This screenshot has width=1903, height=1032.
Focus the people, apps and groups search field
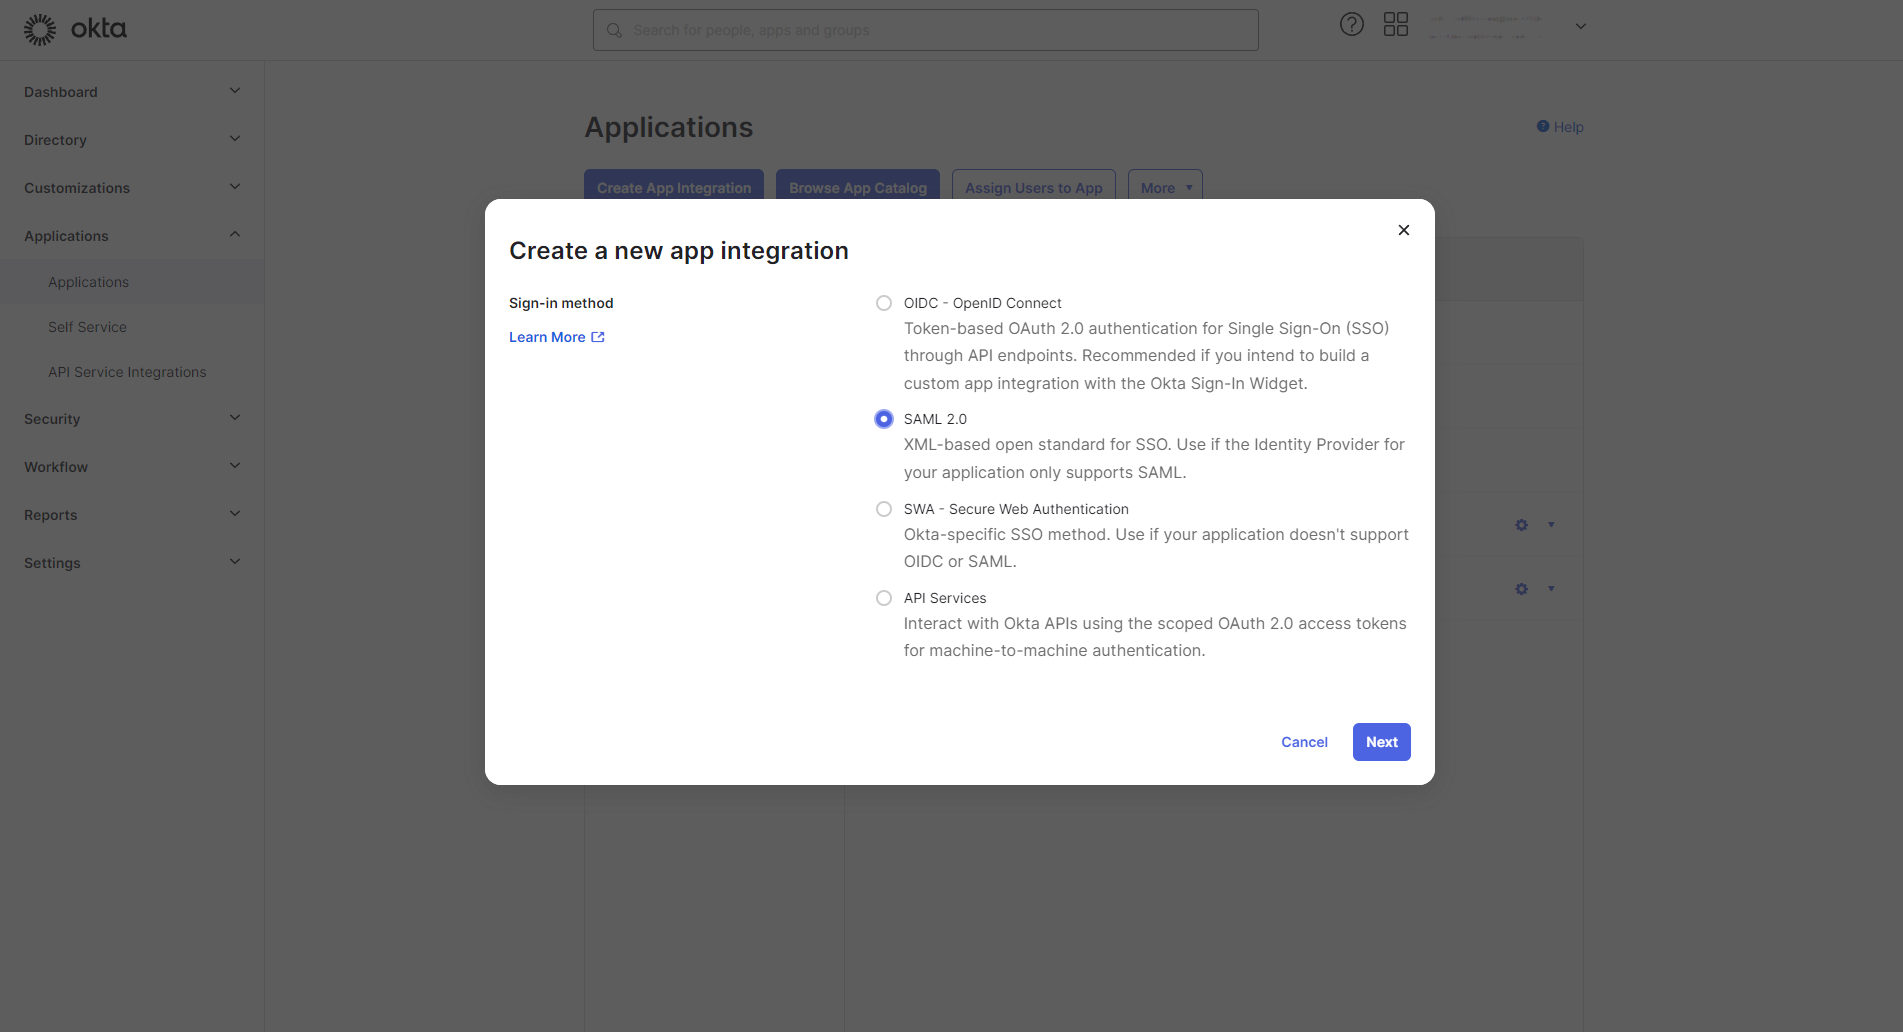[x=926, y=30]
